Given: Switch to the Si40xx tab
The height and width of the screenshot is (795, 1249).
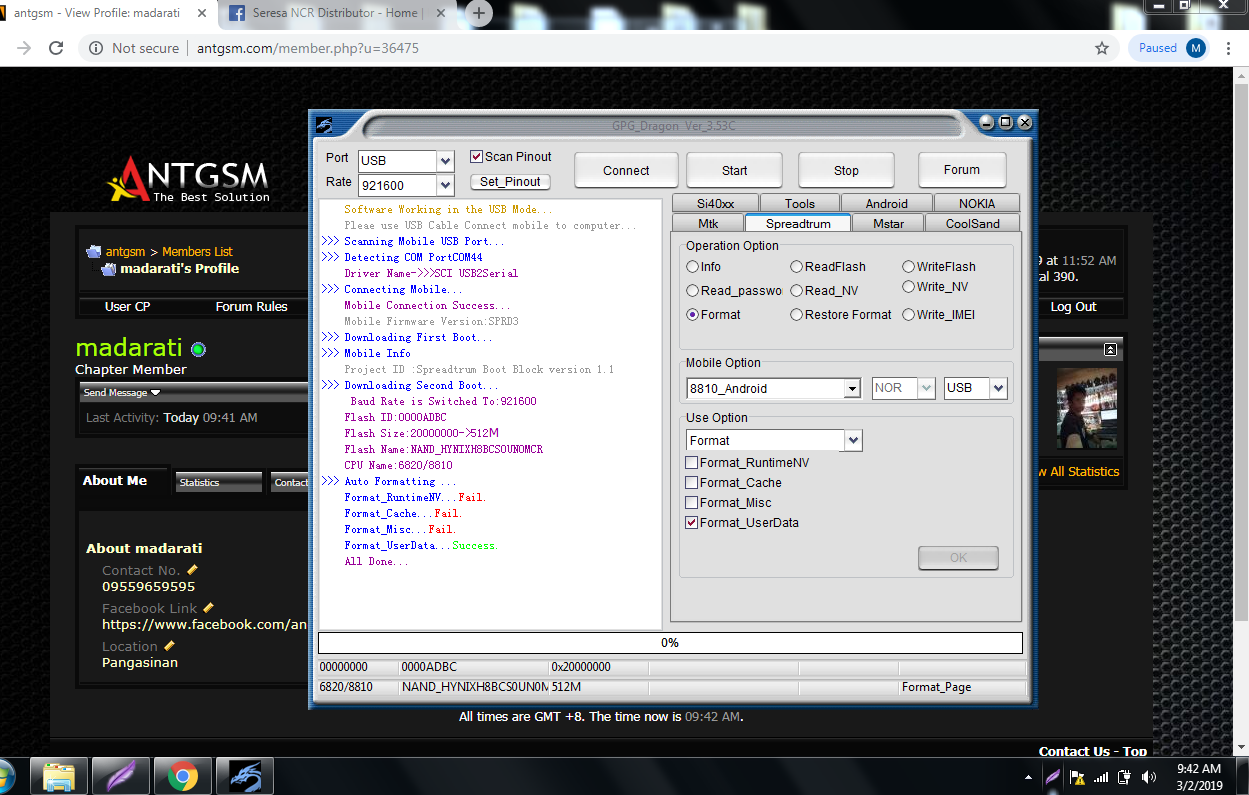Looking at the screenshot, I should pos(715,204).
